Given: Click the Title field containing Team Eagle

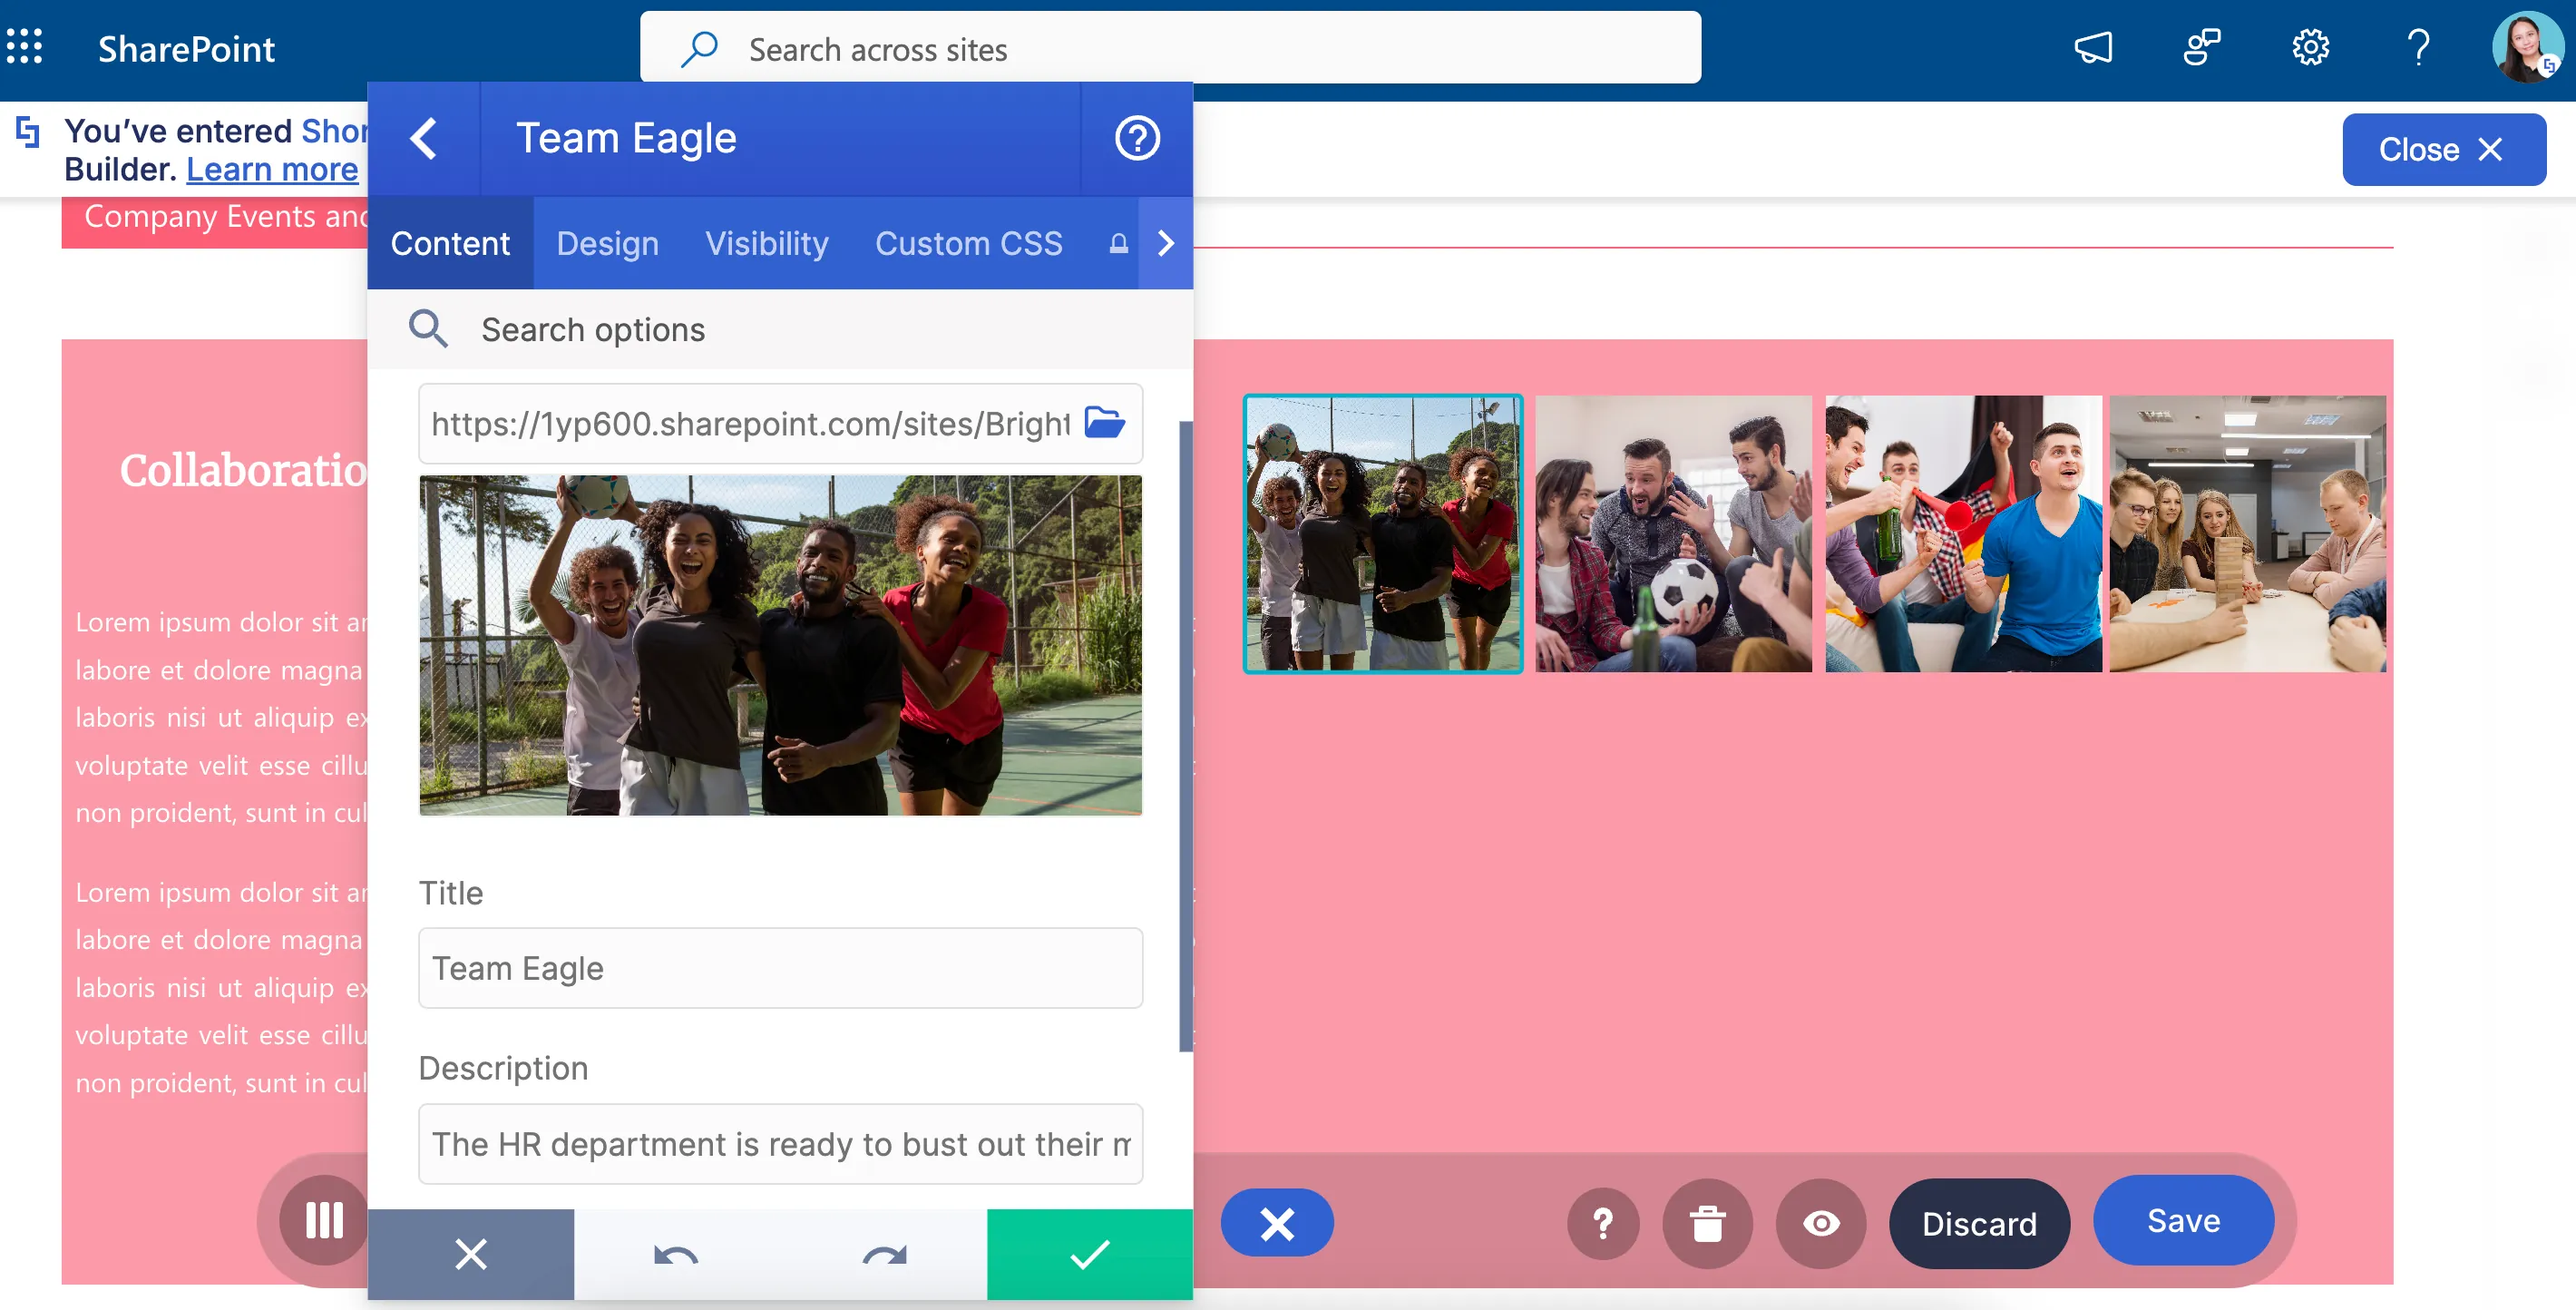Looking at the screenshot, I should (780, 967).
